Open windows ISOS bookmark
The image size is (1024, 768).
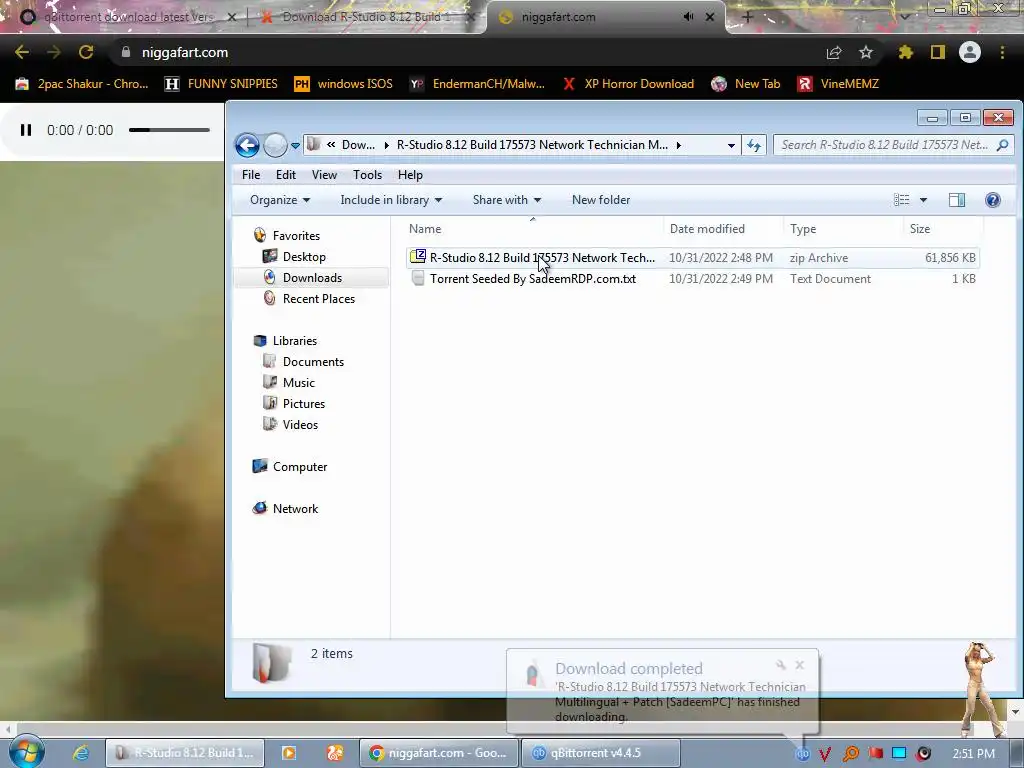[344, 84]
